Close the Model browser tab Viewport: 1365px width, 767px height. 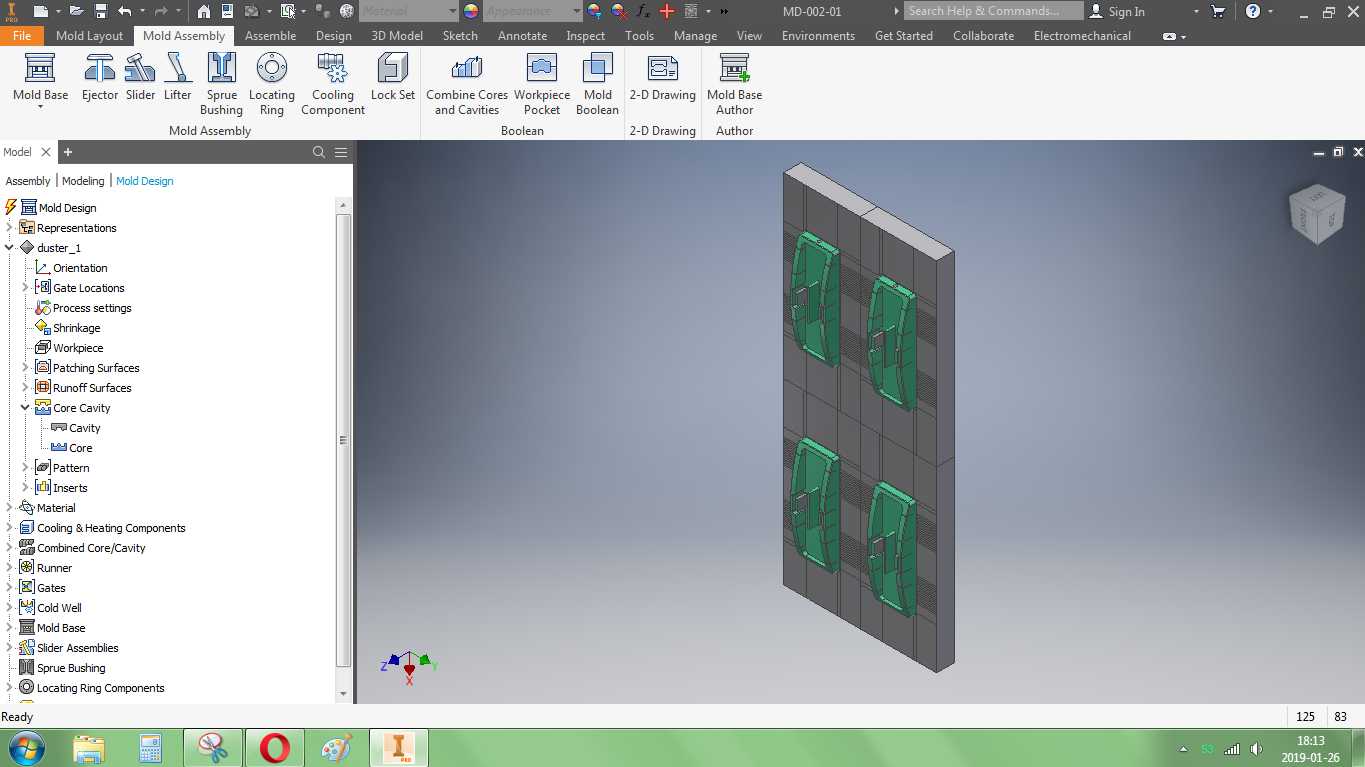click(45, 152)
